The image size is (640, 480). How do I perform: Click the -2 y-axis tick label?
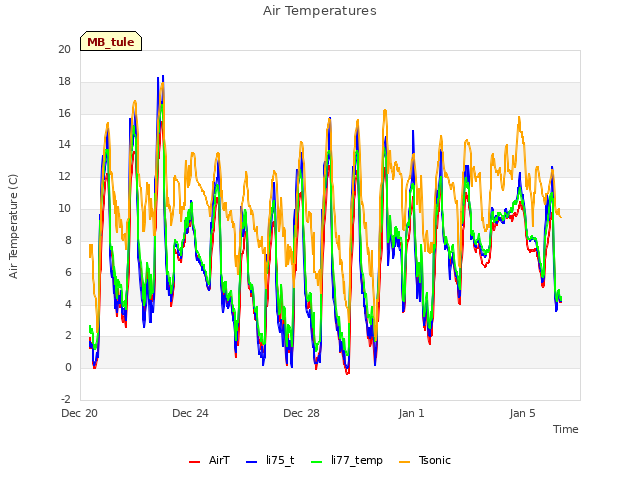click(x=66, y=399)
